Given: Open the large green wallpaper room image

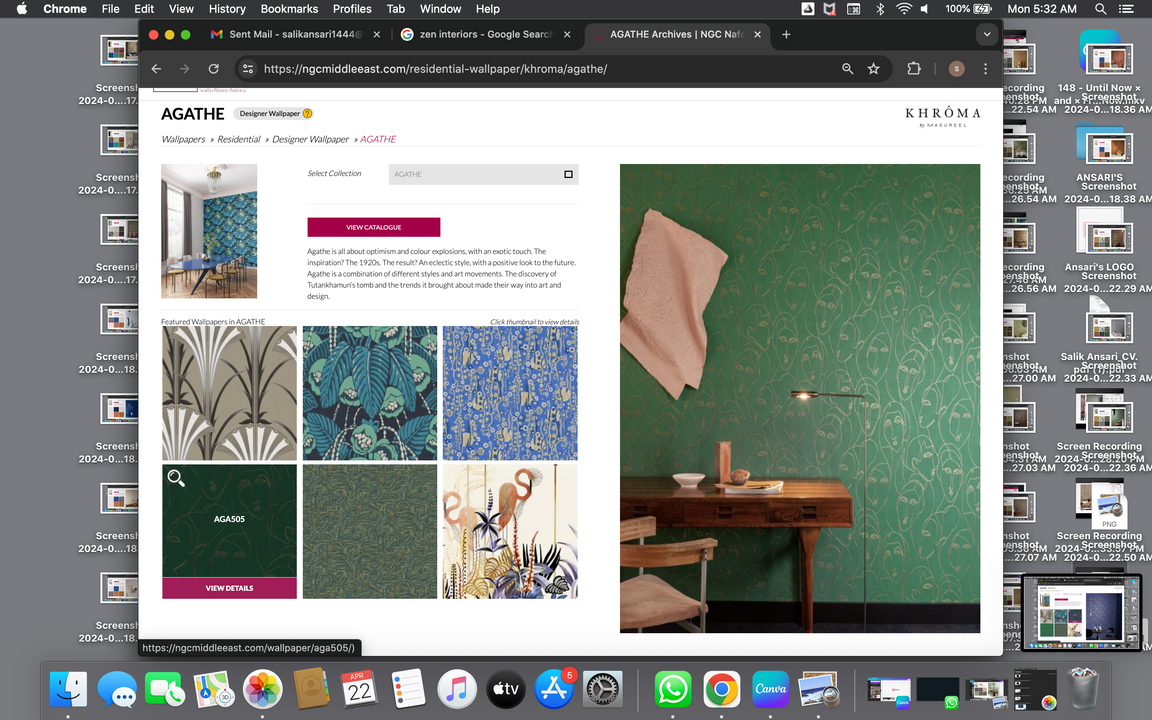Looking at the screenshot, I should (x=799, y=398).
